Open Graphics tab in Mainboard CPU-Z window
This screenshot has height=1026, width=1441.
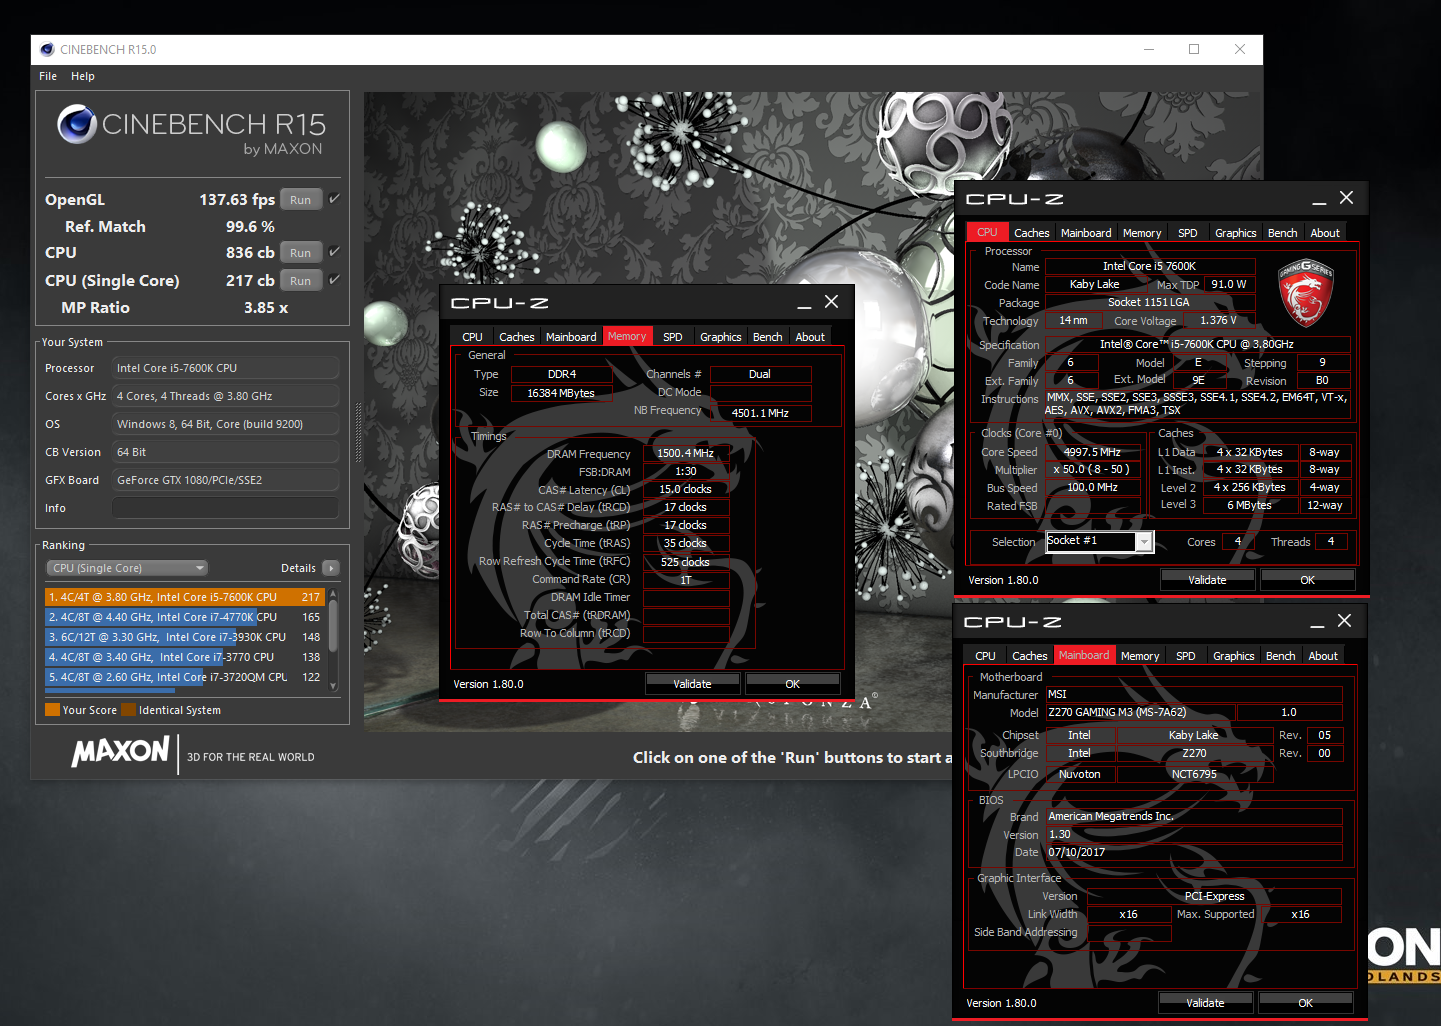1234,656
